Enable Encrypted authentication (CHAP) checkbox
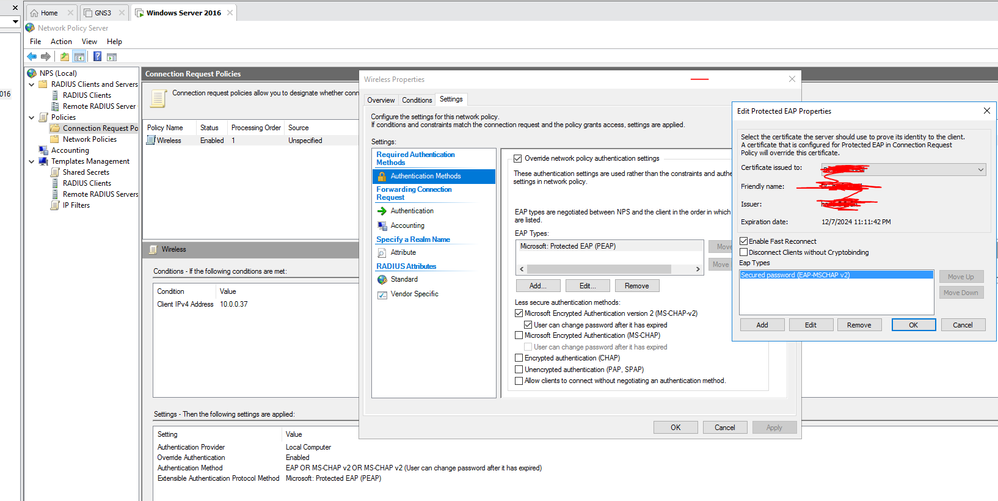 click(x=517, y=357)
